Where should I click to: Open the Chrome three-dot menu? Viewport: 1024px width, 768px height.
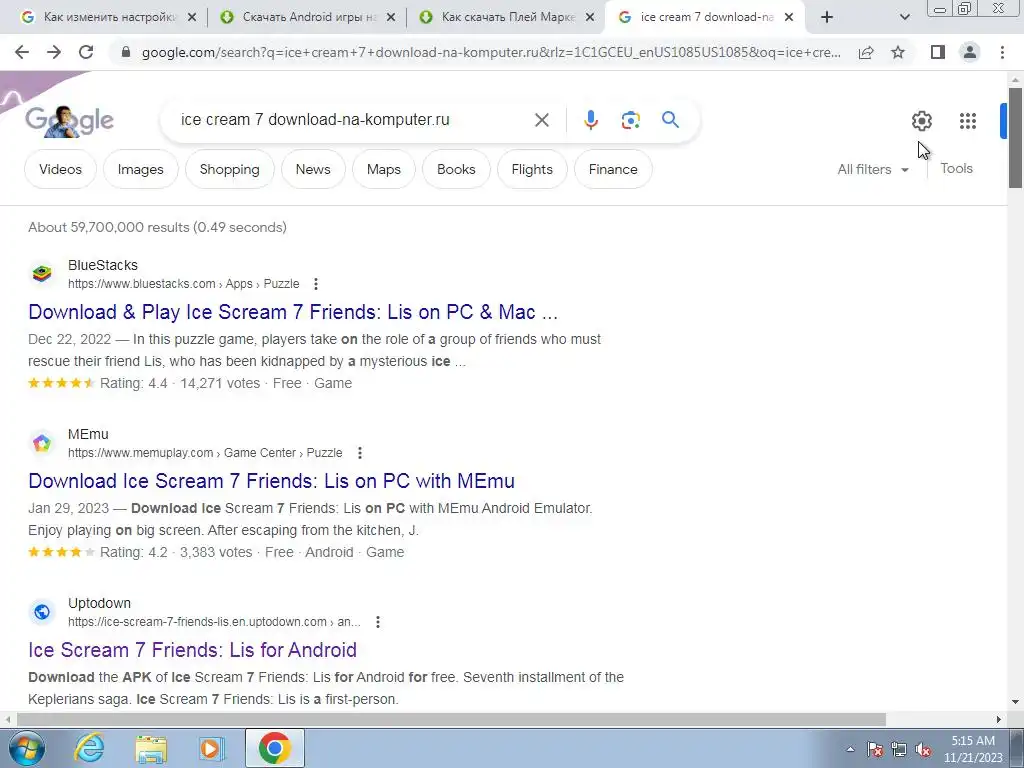pyautogui.click(x=1002, y=52)
